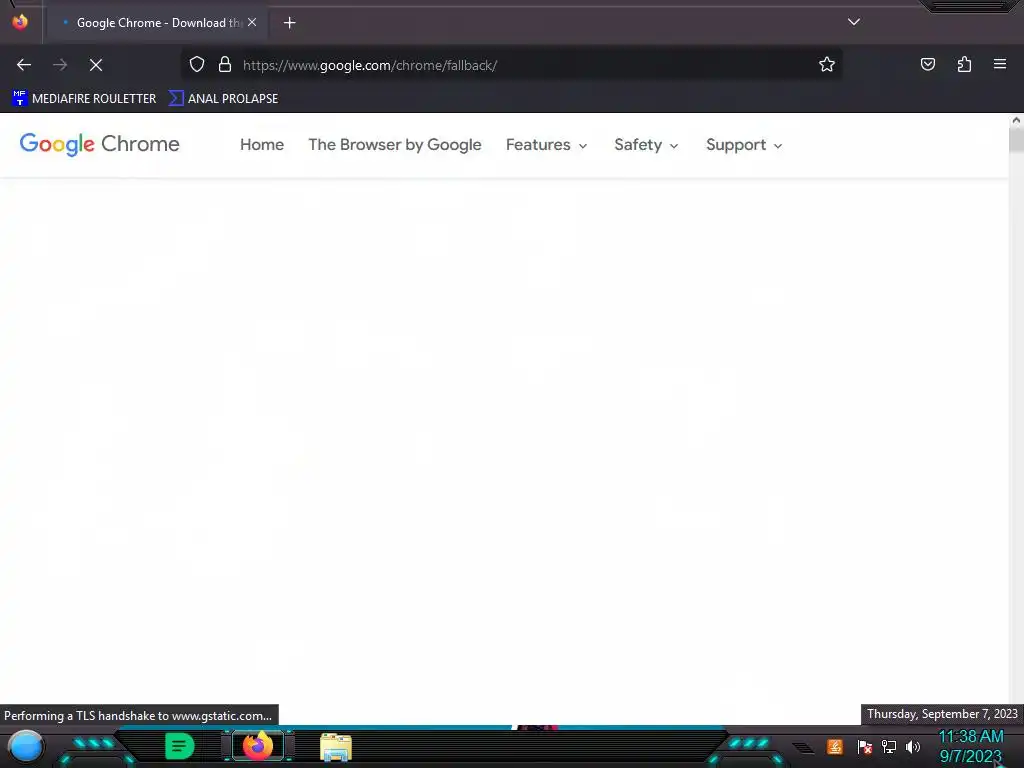This screenshot has height=768, width=1024.
Task: Open the green notes app in taskbar
Action: 179,746
